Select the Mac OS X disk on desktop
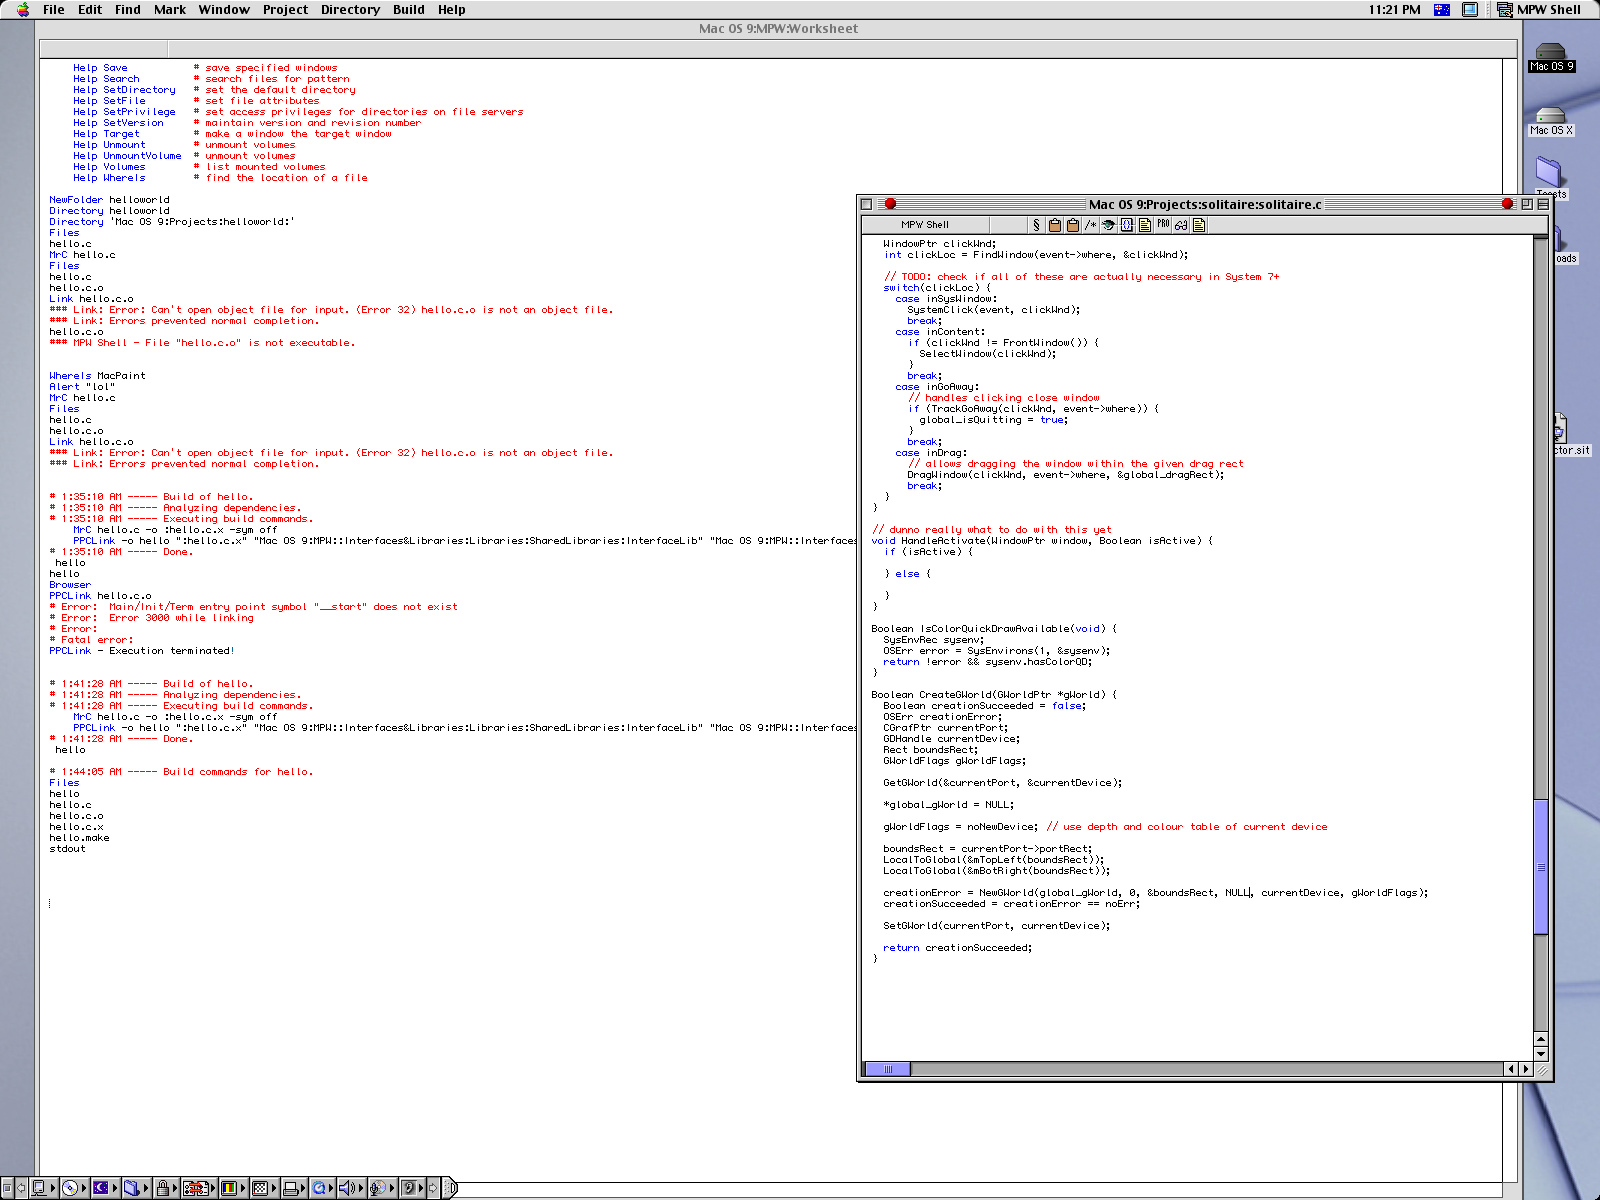 1551,122
